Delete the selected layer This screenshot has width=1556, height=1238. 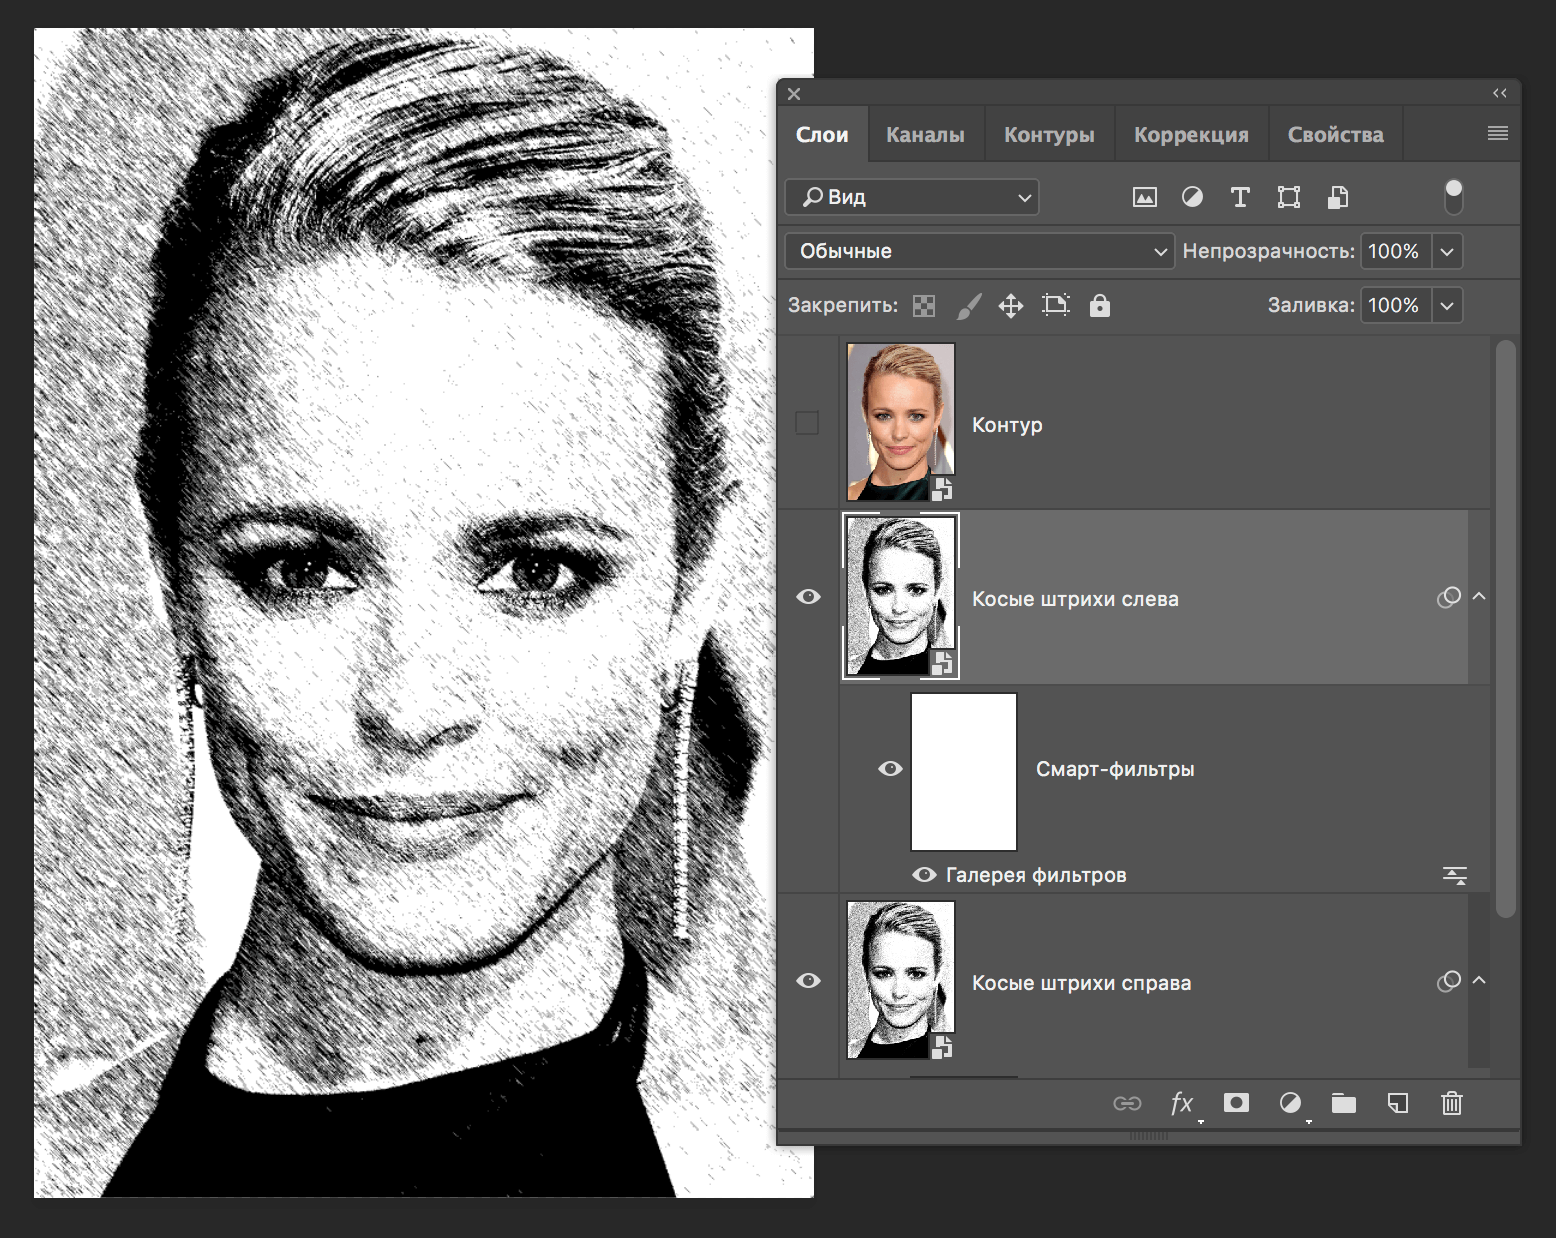pos(1451,1103)
